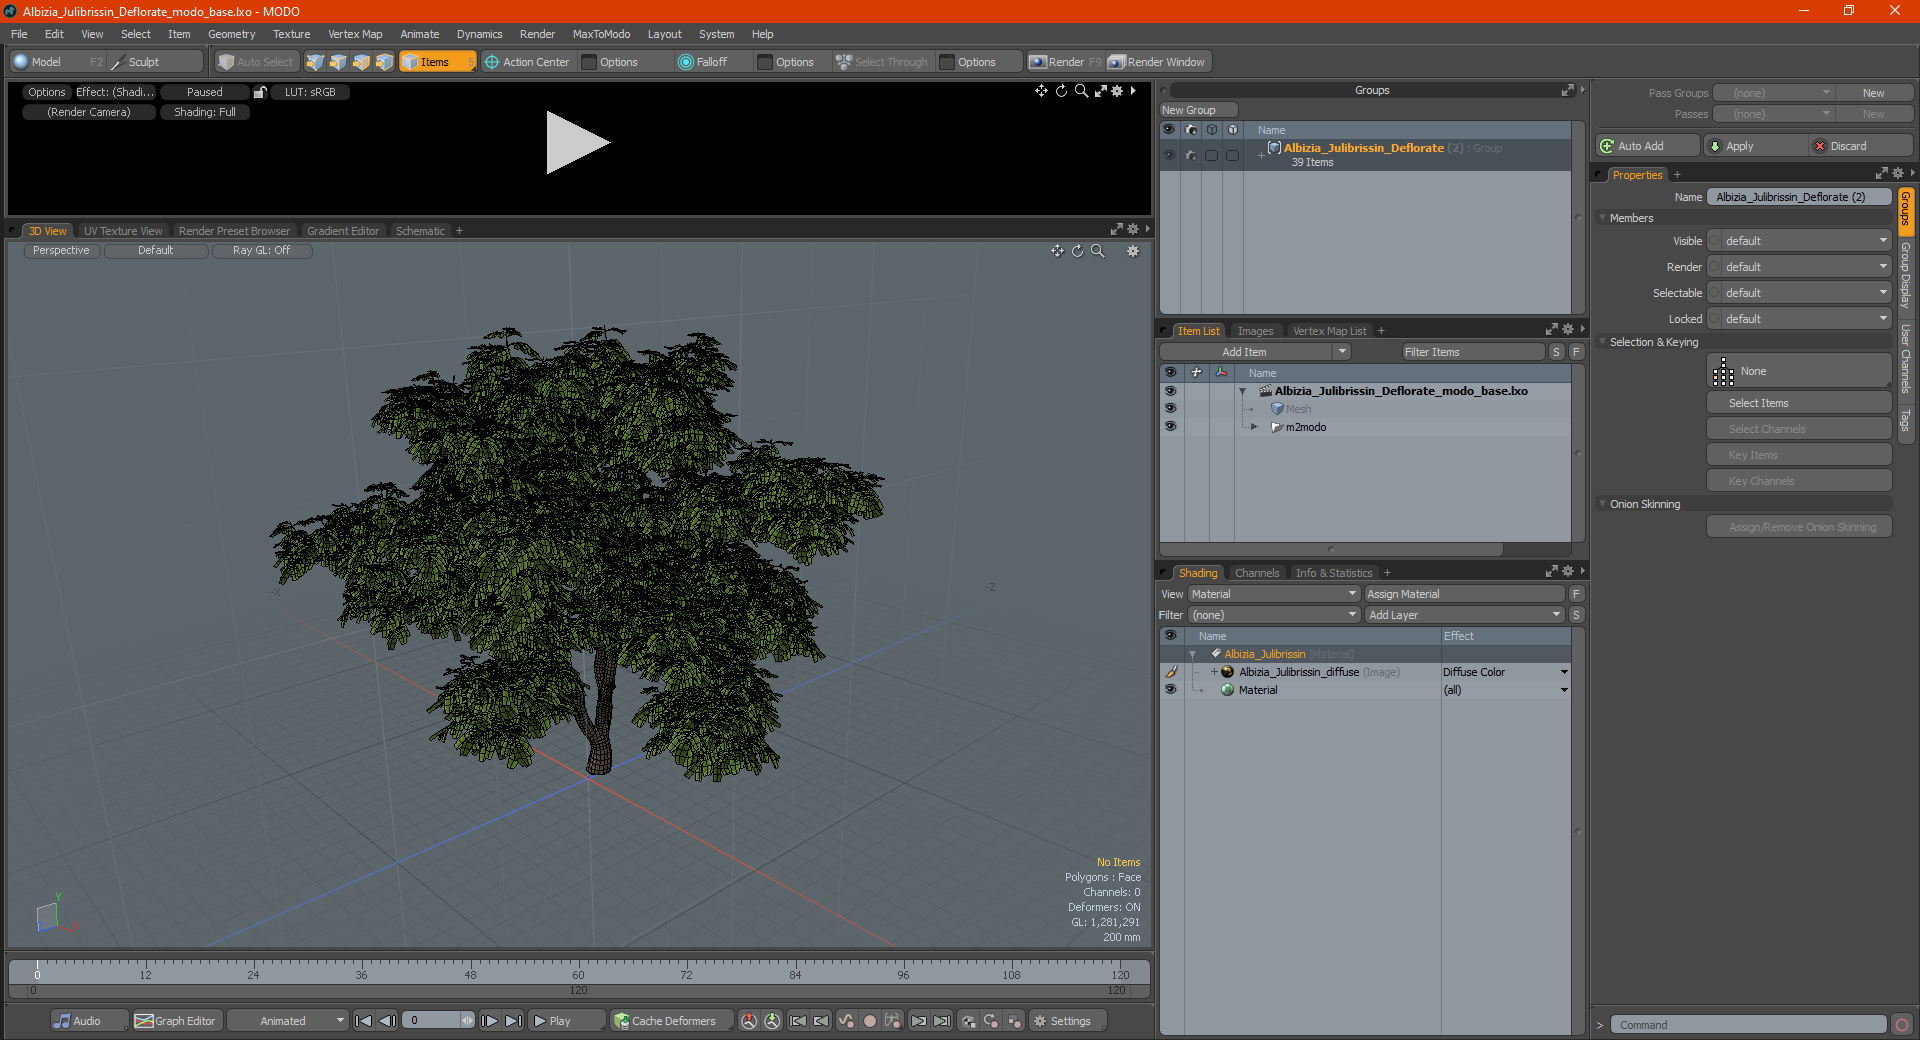This screenshot has width=1920, height=1040.
Task: Step to previous frame
Action: [x=388, y=1021]
